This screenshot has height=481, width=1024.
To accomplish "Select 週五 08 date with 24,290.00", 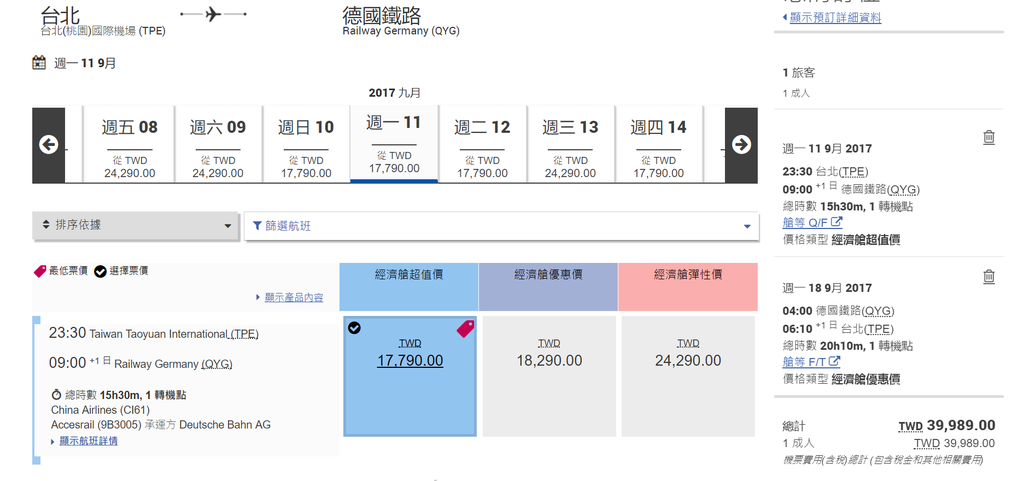I will point(129,145).
